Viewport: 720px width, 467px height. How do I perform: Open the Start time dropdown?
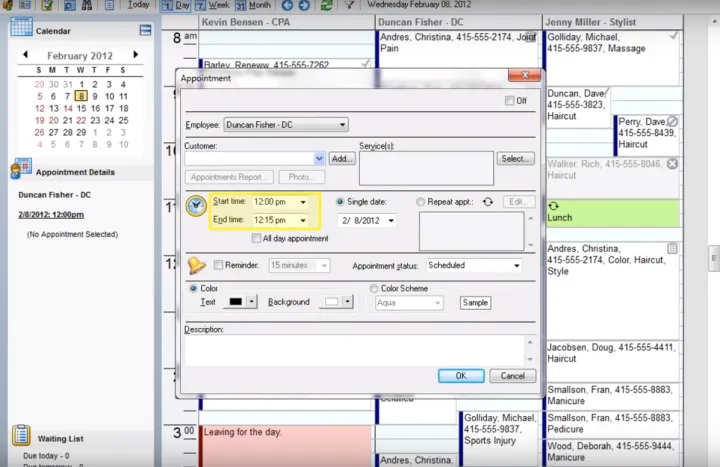[x=303, y=202]
